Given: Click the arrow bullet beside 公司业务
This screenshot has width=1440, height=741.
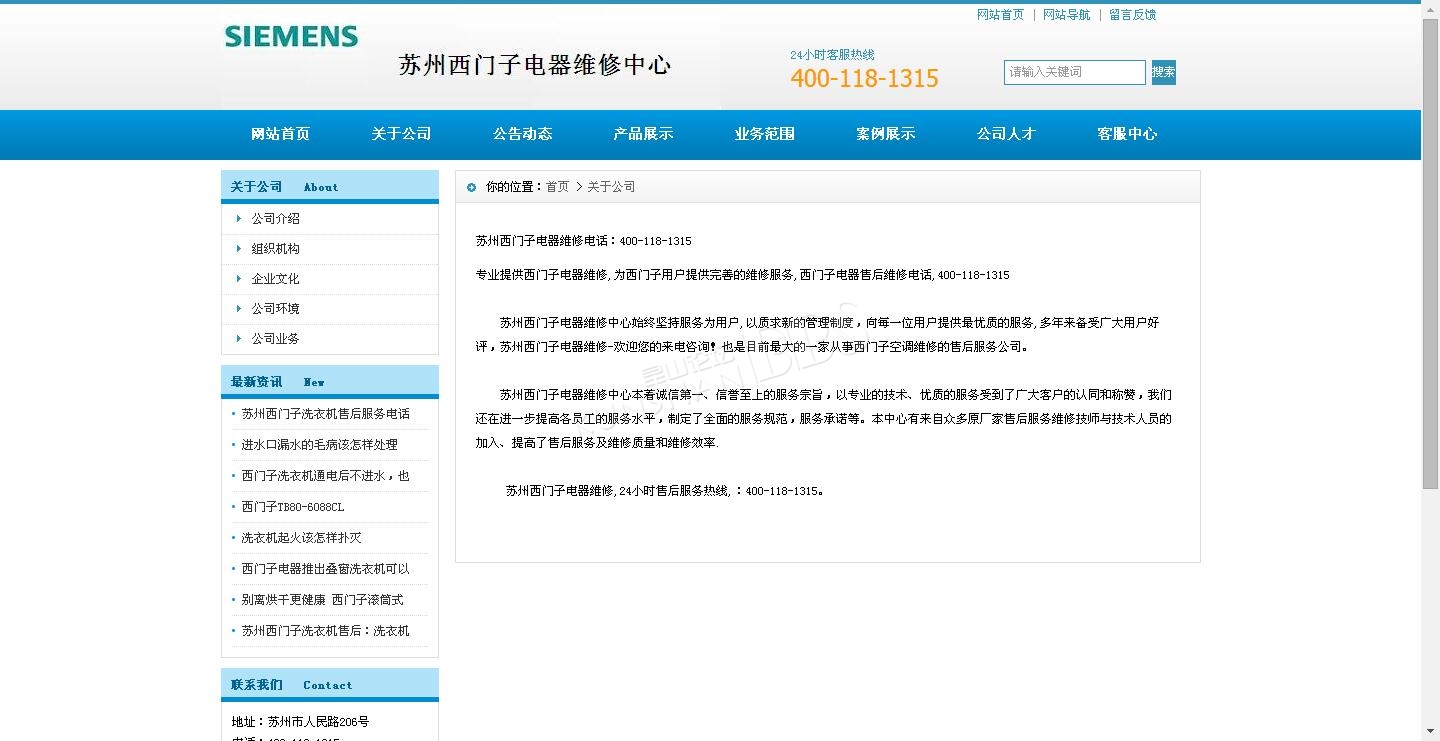Looking at the screenshot, I should [x=239, y=338].
